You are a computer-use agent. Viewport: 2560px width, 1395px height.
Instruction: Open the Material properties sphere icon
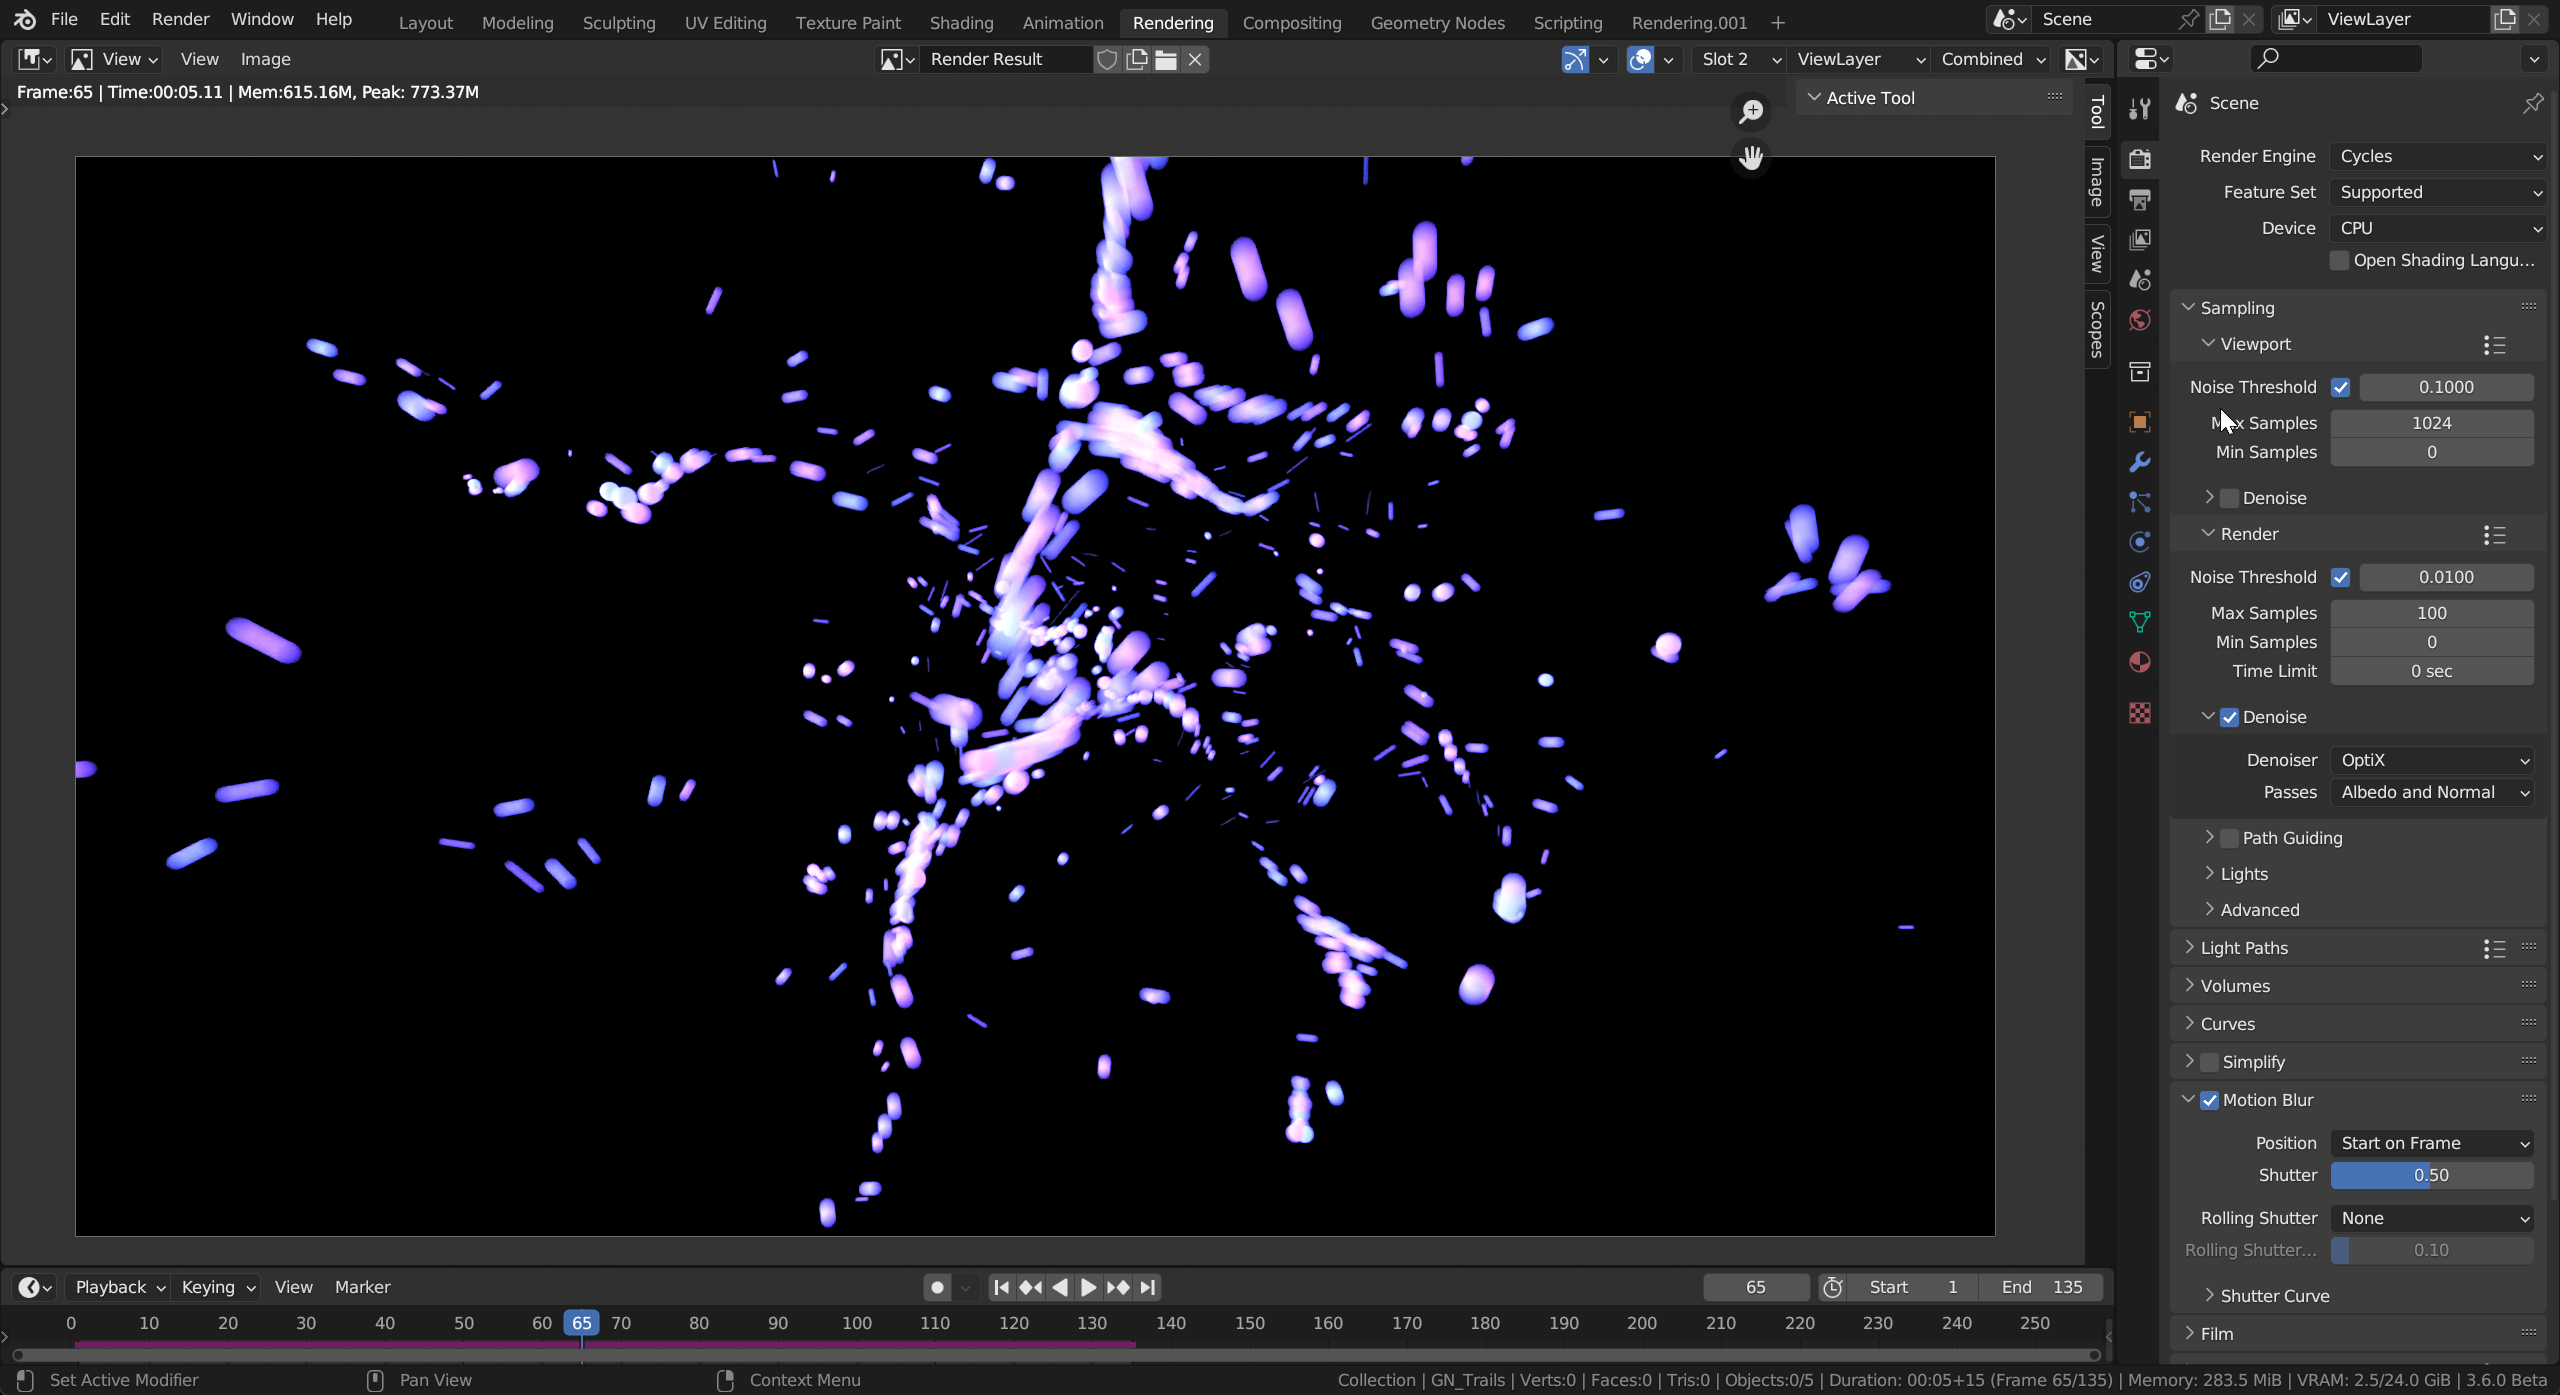(2140, 662)
